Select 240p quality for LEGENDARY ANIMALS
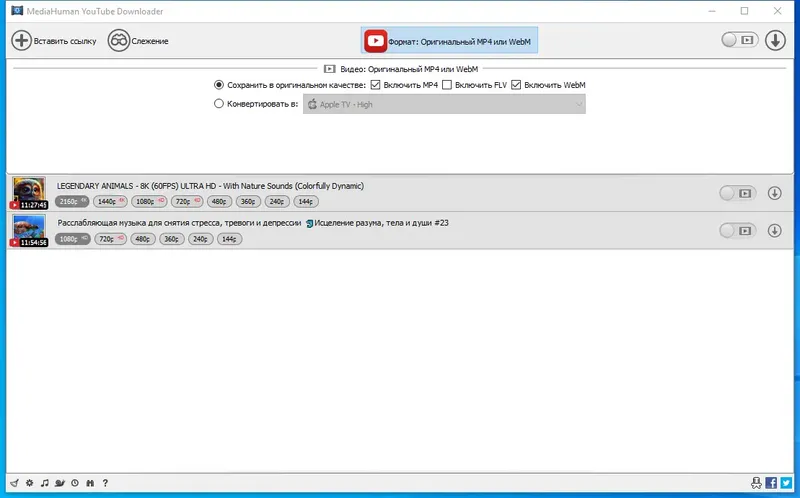 [x=278, y=202]
